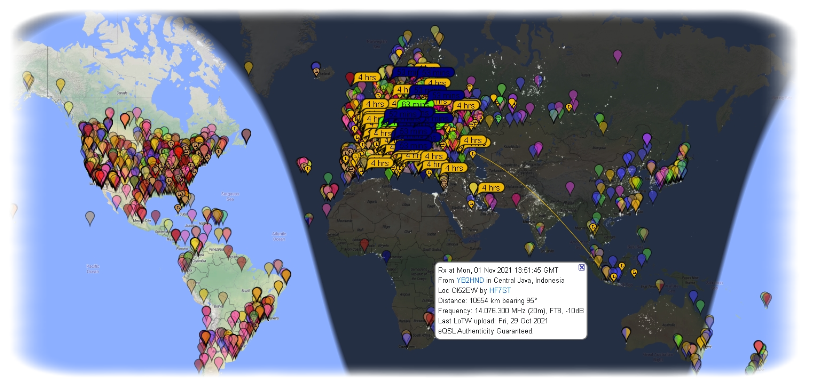Select the dark blue marker off Gulf of Guinea
The width and height of the screenshot is (816, 386).
386,255
